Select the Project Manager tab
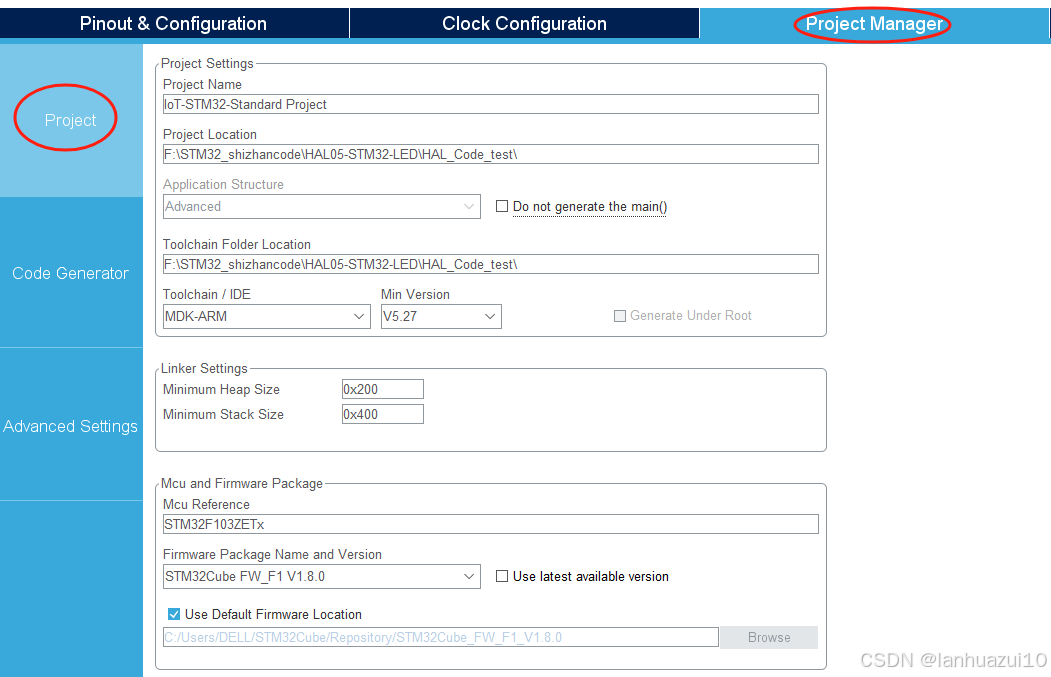This screenshot has width=1051, height=677. pos(874,23)
